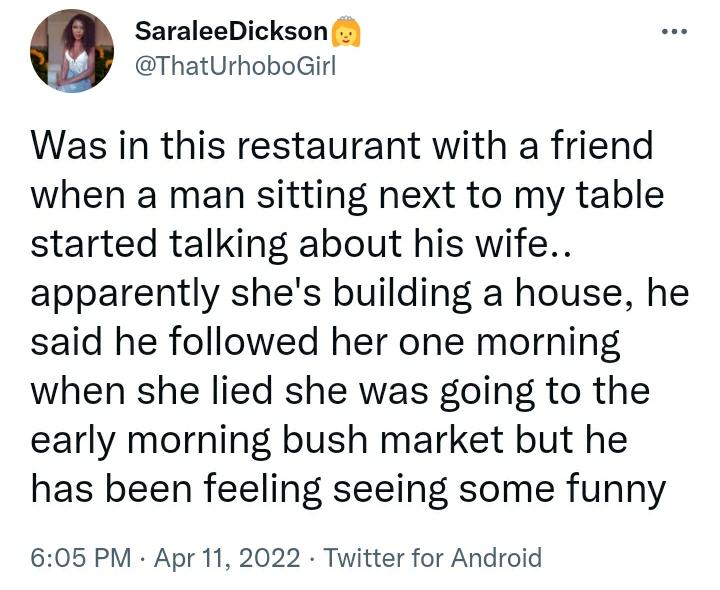Click the tweet line starting 'when a man sitting'
720x590 pixels.
click(x=347, y=195)
